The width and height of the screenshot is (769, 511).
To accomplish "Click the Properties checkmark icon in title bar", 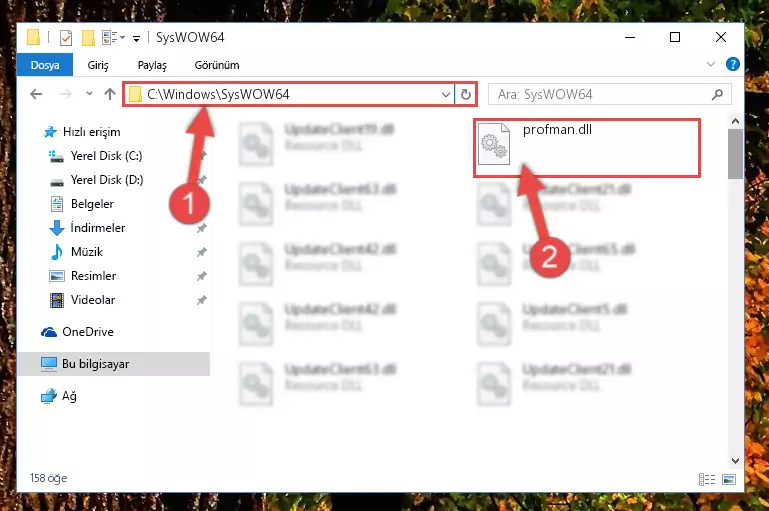I will (66, 38).
